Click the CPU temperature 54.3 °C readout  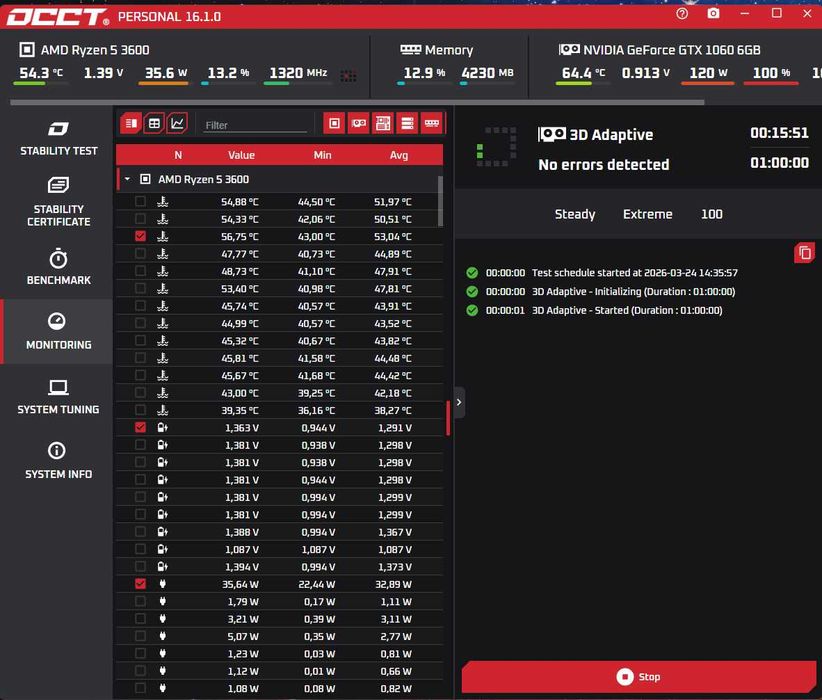[x=41, y=73]
